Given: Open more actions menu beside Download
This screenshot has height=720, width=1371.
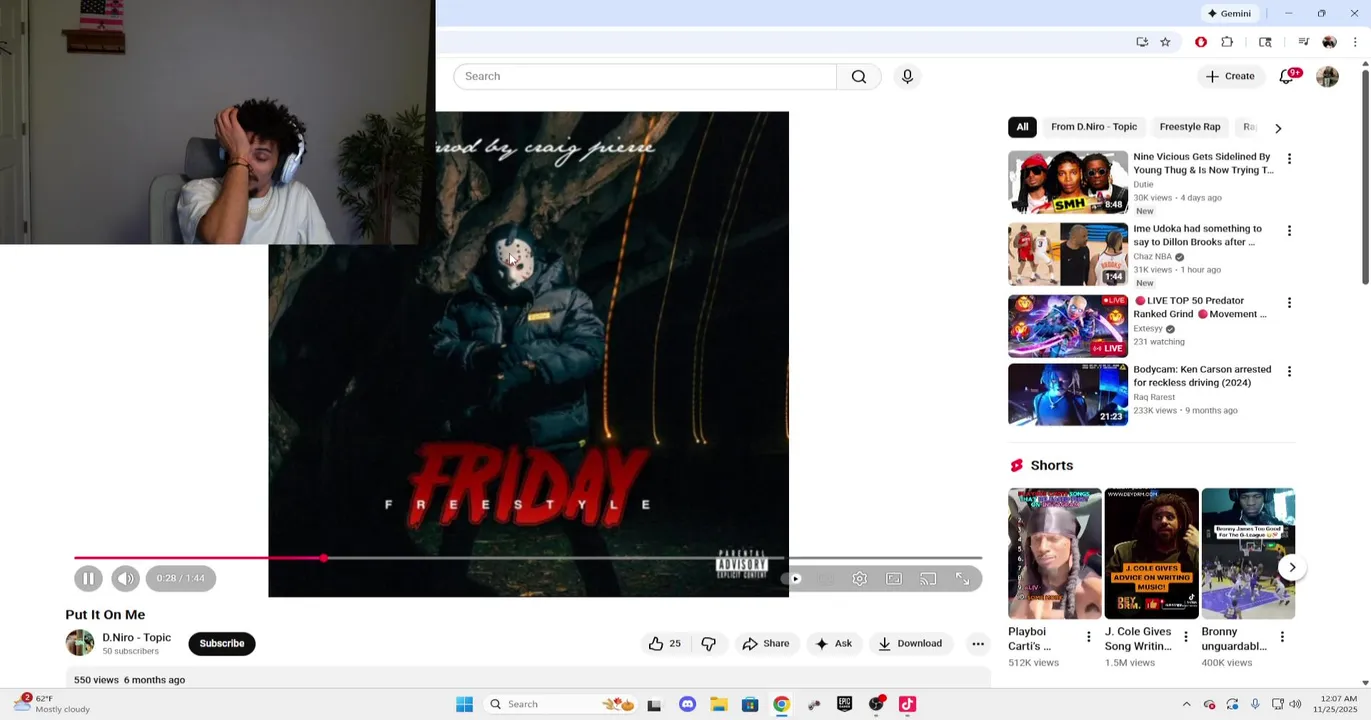Looking at the screenshot, I should (x=978, y=644).
